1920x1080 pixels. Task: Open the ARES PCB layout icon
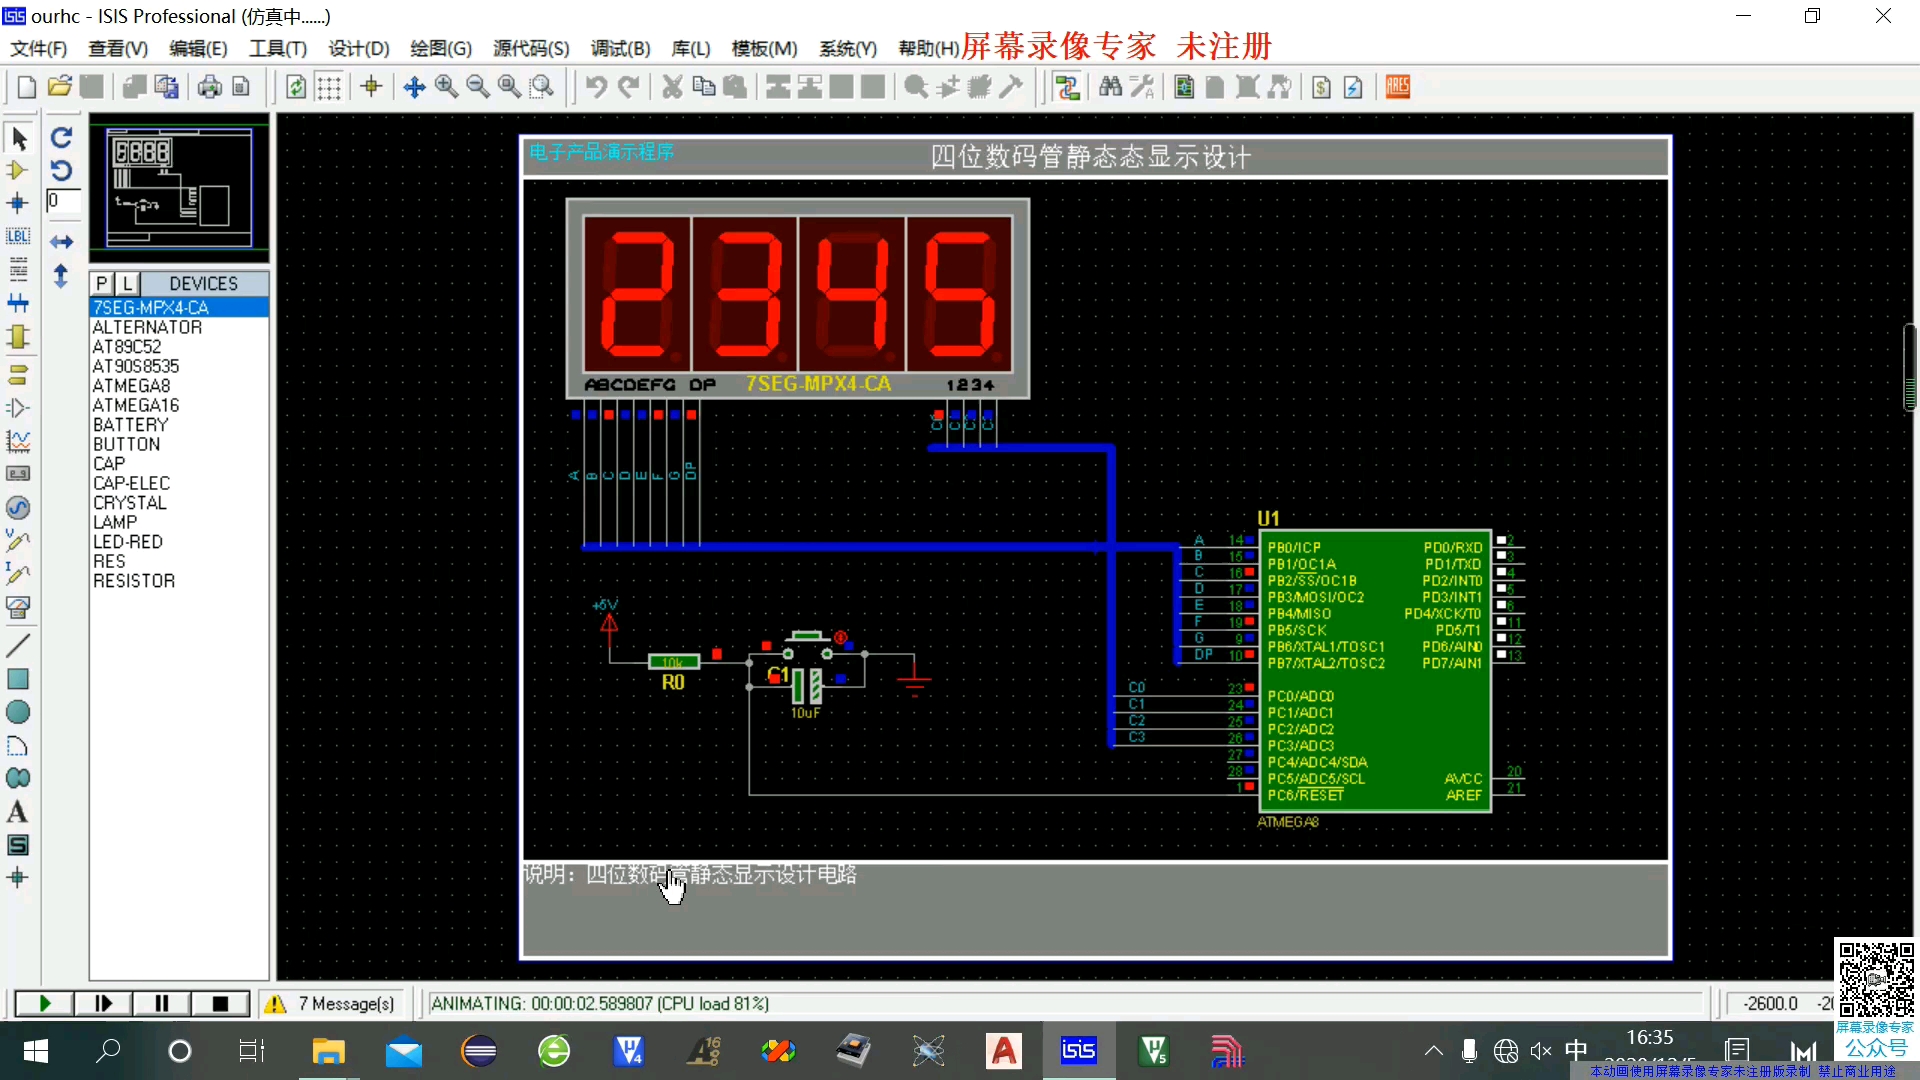click(1397, 87)
